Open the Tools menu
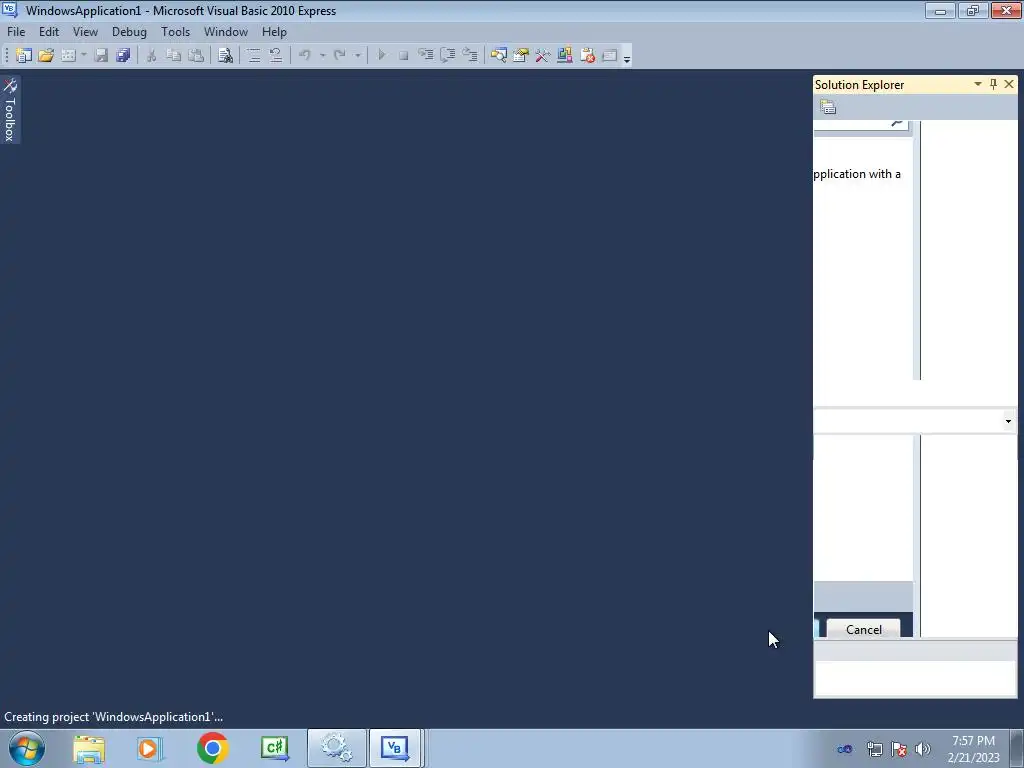Viewport: 1024px width, 768px height. pyautogui.click(x=176, y=31)
